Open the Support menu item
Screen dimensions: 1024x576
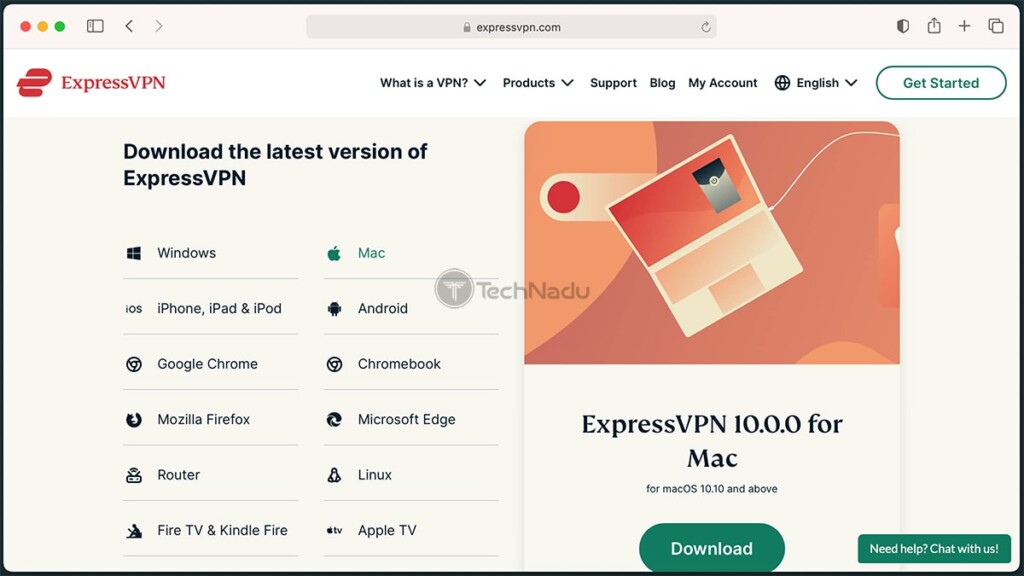pyautogui.click(x=613, y=83)
